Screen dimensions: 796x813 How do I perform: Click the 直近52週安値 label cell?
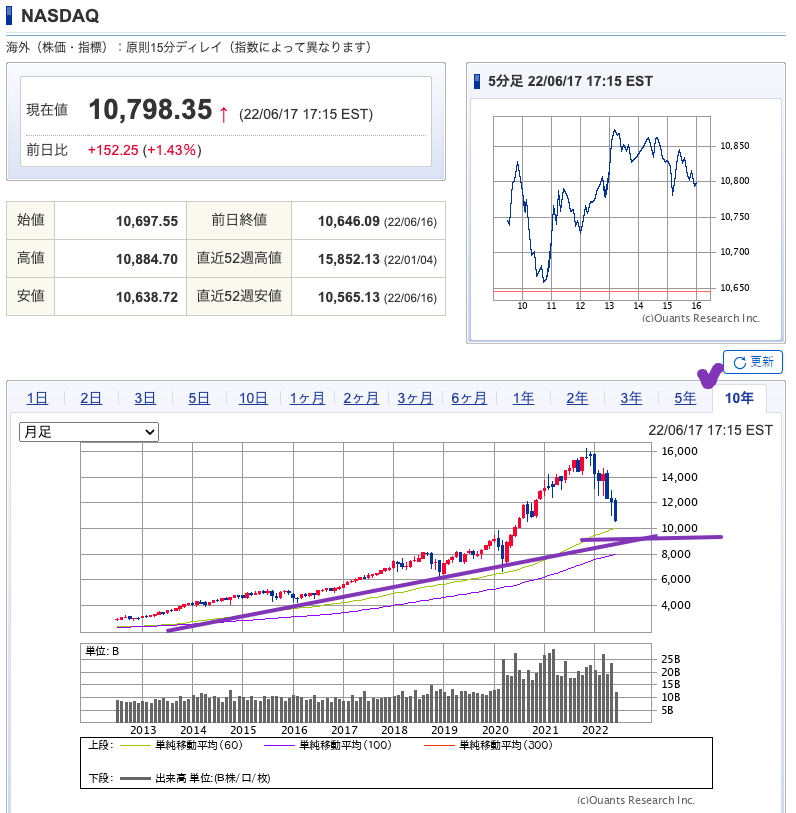point(239,296)
